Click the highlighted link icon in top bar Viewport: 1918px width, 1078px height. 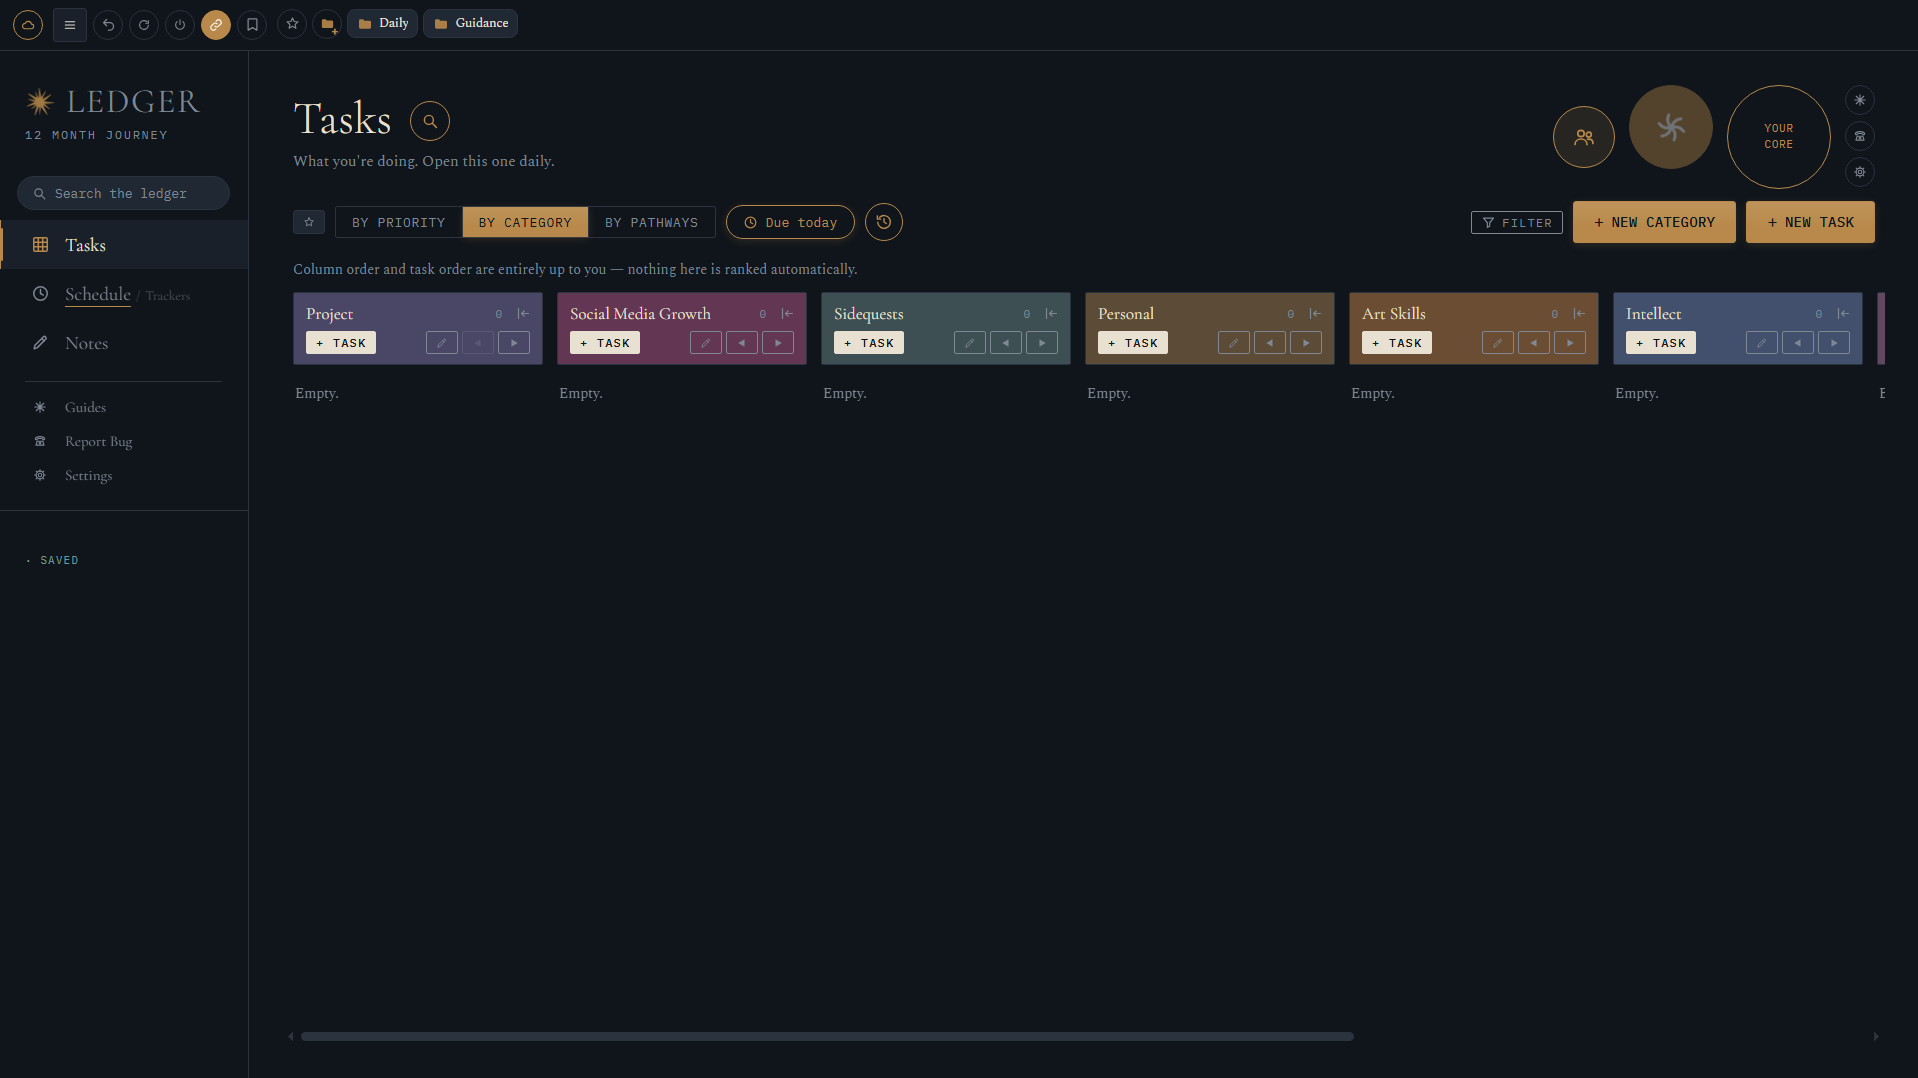pos(216,25)
